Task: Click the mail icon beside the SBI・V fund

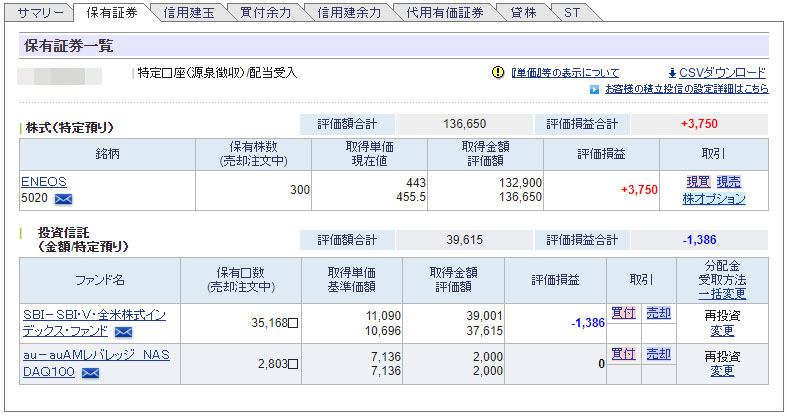Action: (x=124, y=331)
